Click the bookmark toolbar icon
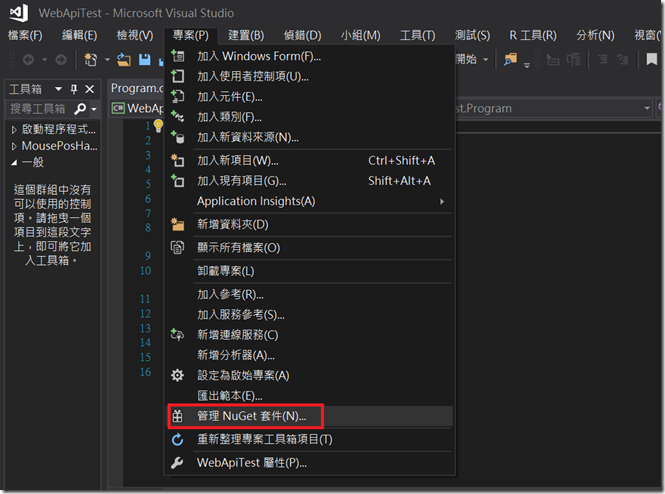The image size is (665, 494). point(651,59)
